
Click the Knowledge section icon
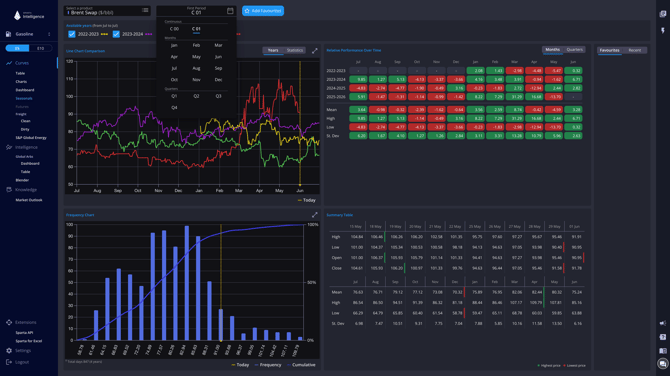(9, 189)
